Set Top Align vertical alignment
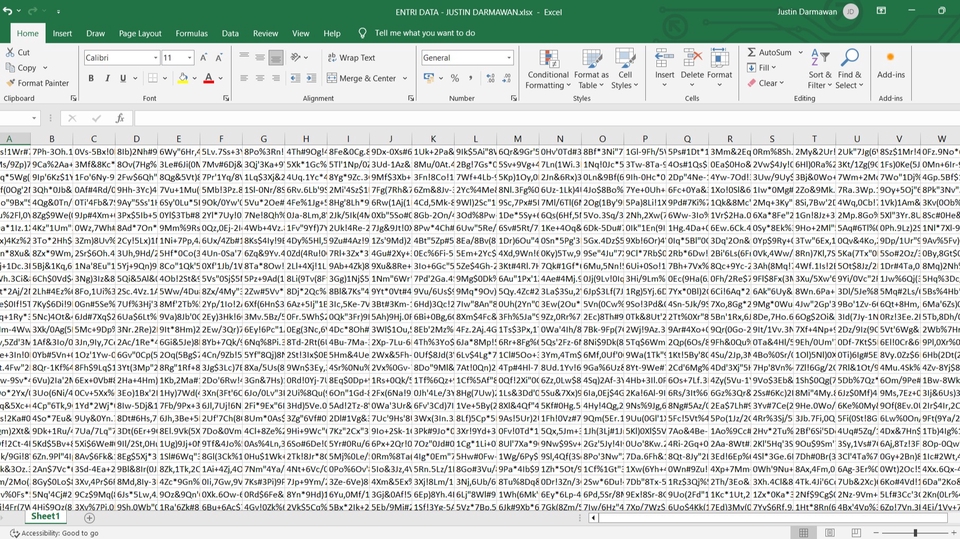Image resolution: width=960 pixels, height=539 pixels. (244, 58)
